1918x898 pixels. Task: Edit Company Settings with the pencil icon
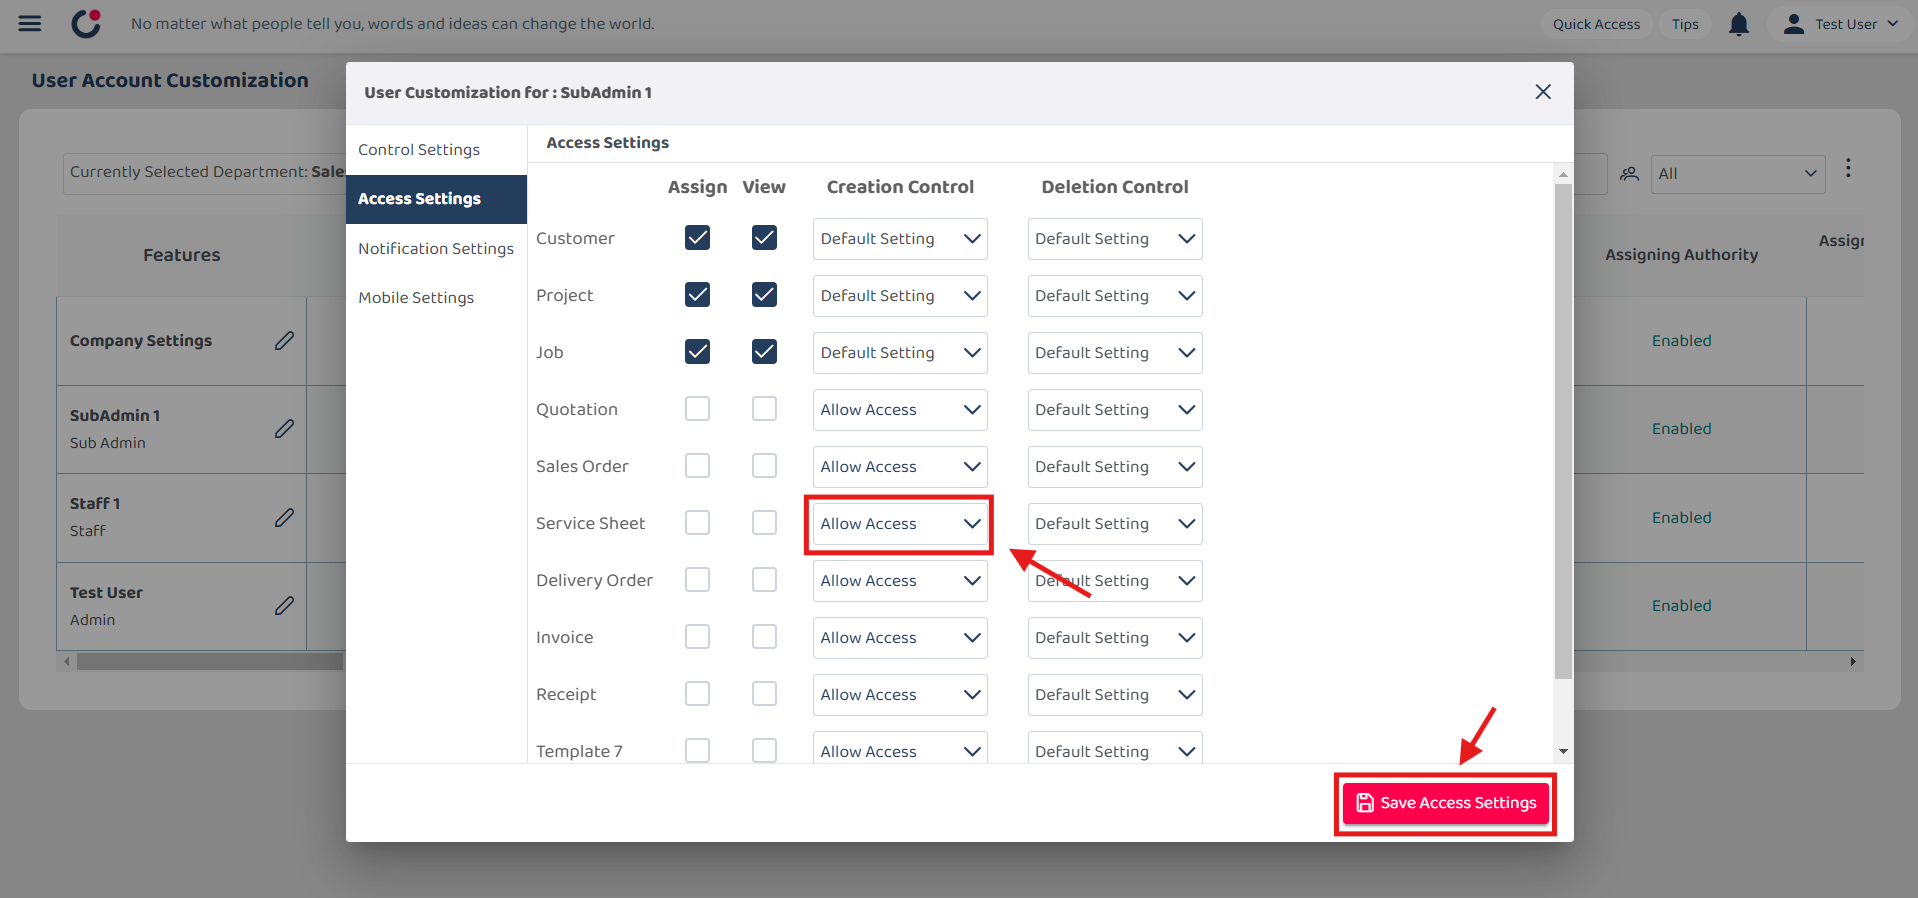click(284, 341)
